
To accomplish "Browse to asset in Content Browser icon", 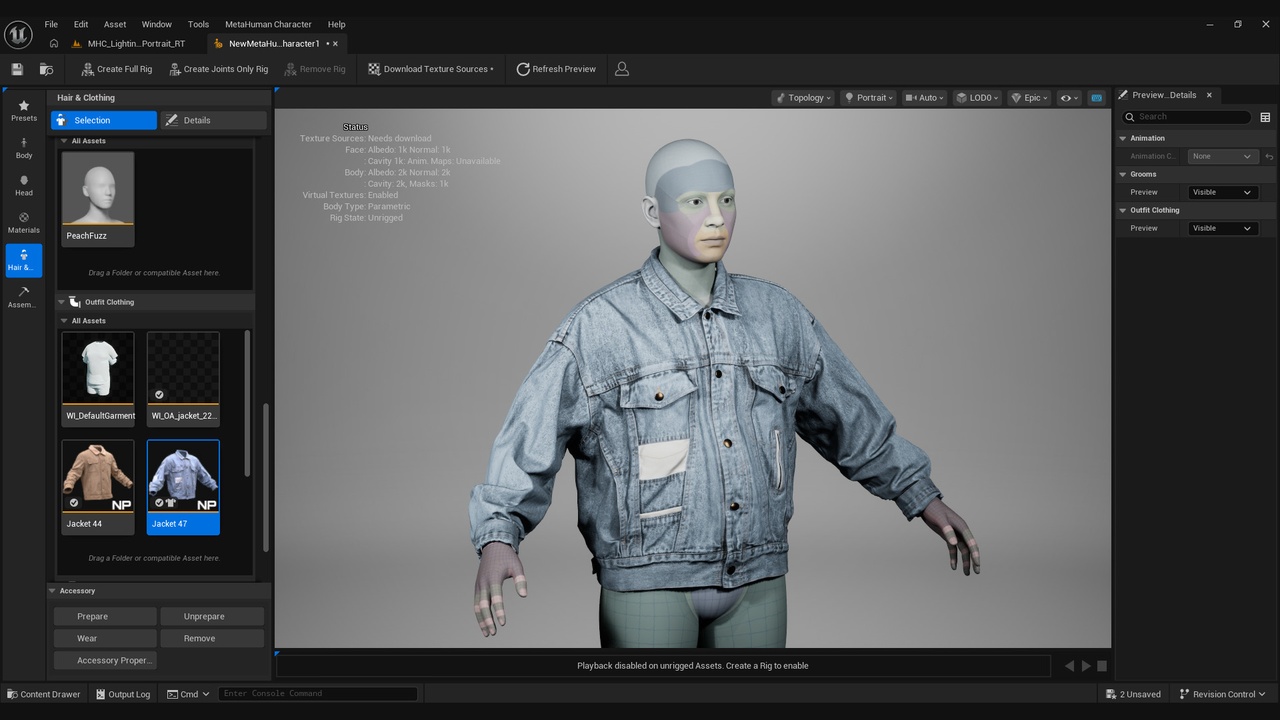I will point(46,69).
